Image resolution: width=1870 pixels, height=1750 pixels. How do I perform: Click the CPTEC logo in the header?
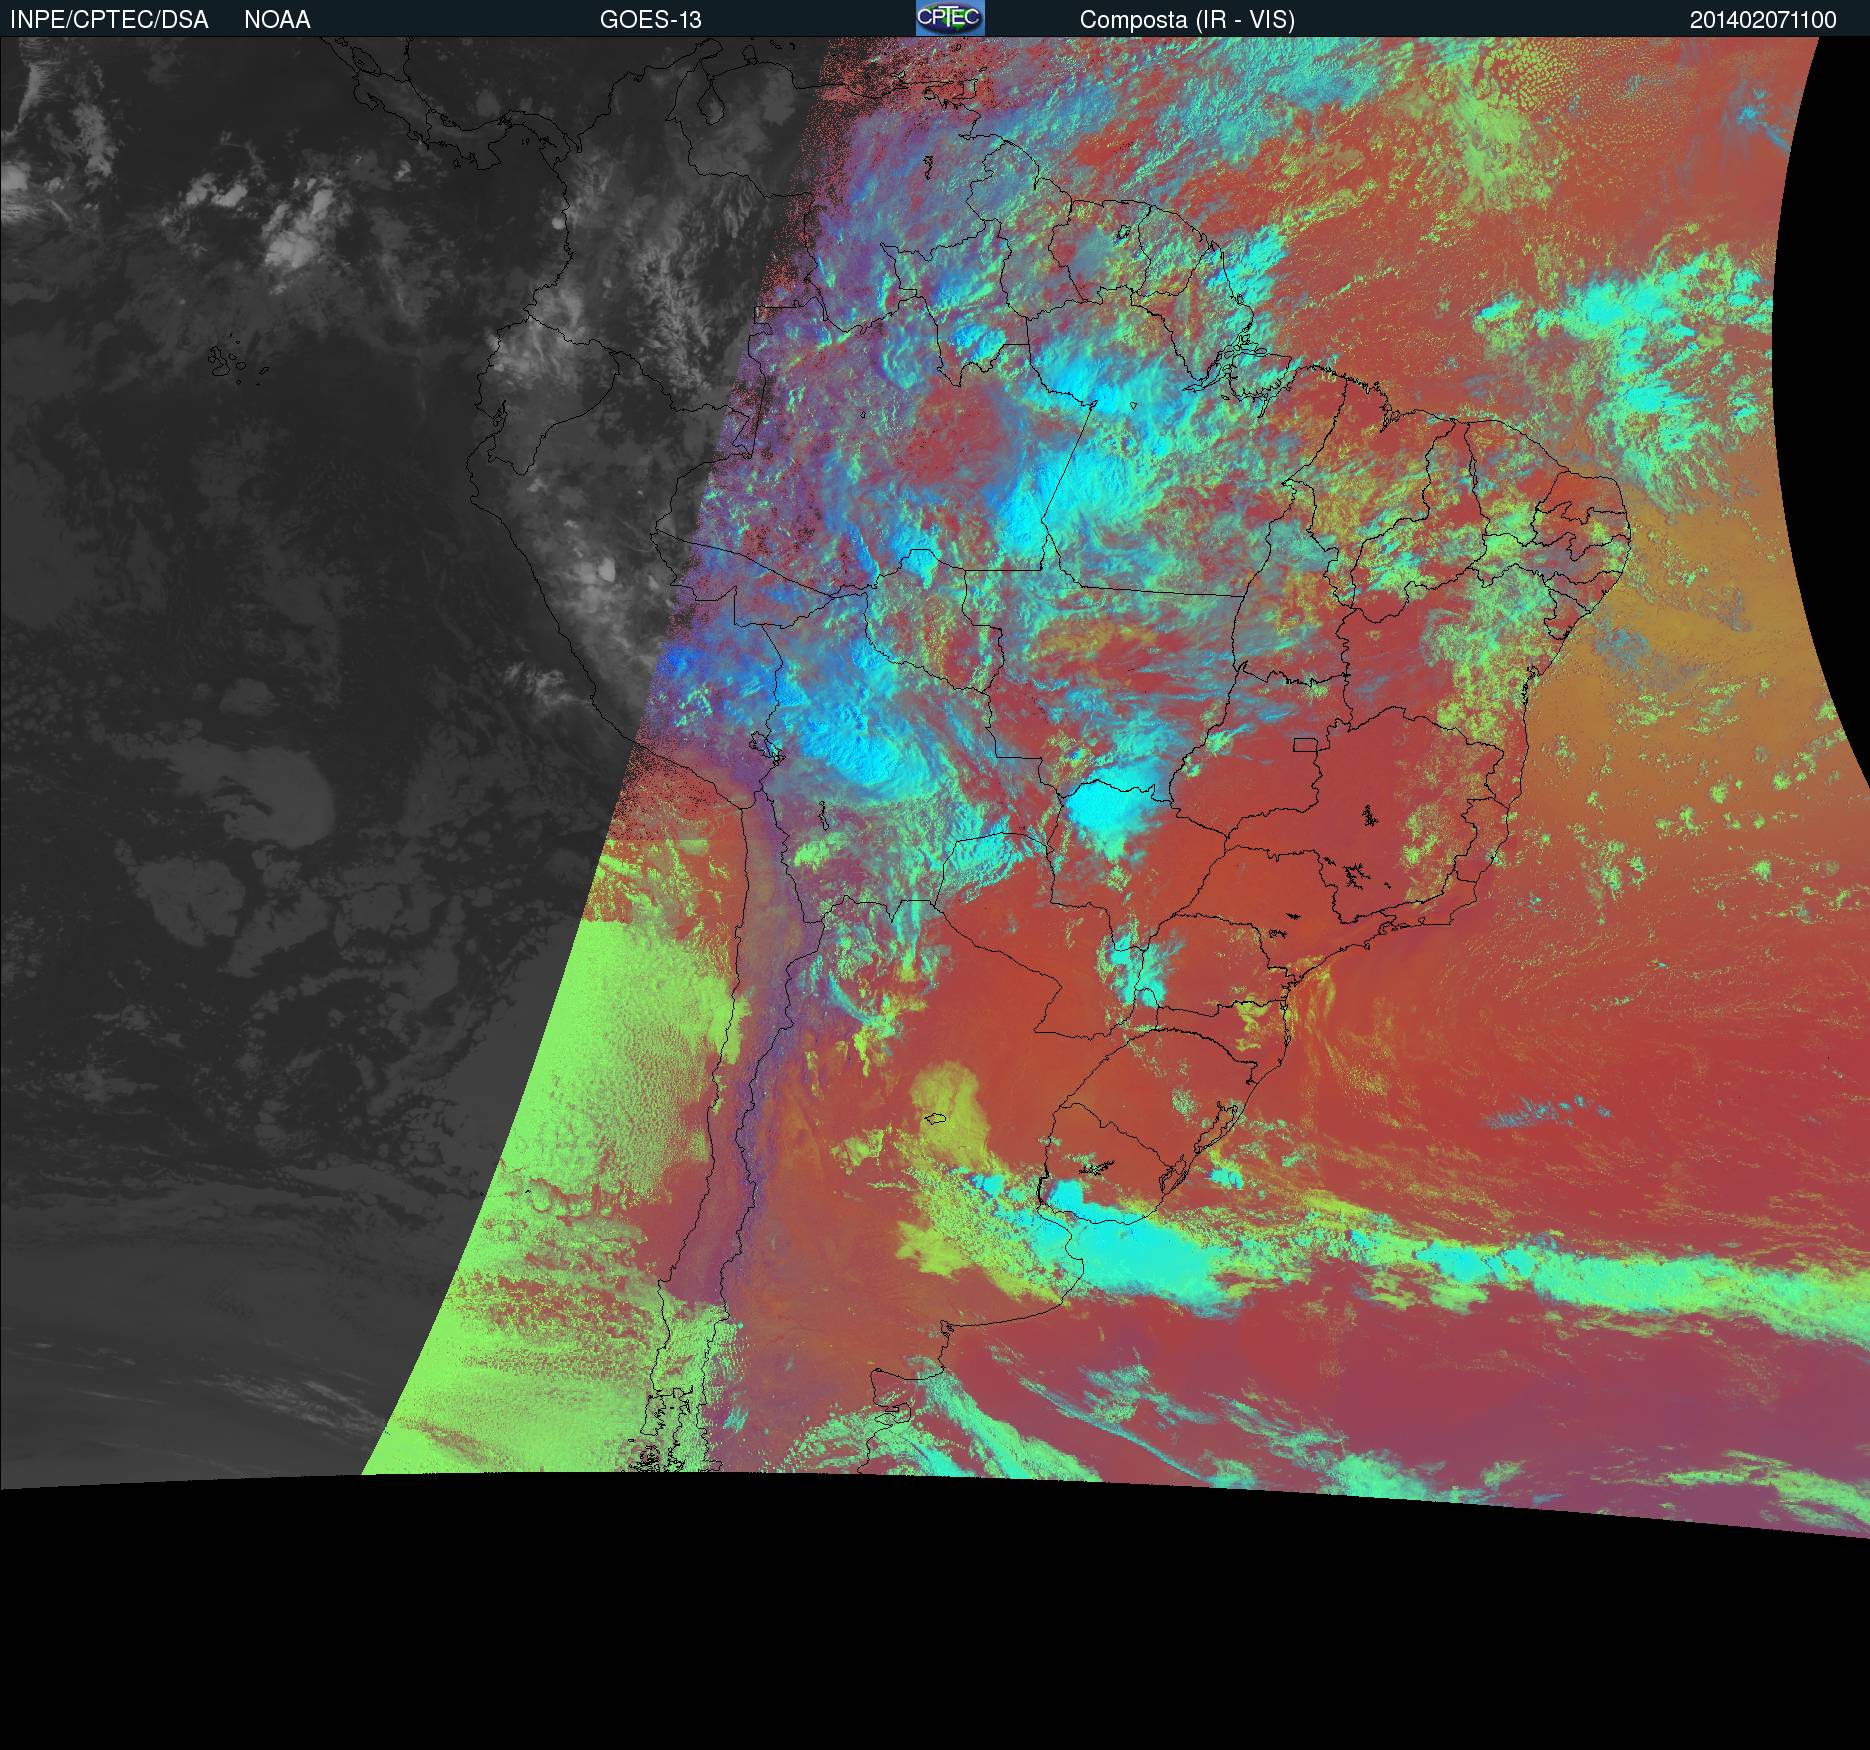[x=949, y=18]
